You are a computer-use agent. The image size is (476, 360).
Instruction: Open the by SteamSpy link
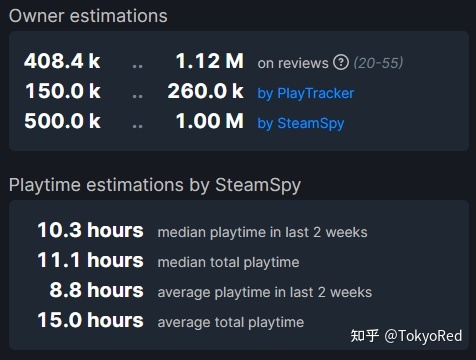click(x=301, y=123)
